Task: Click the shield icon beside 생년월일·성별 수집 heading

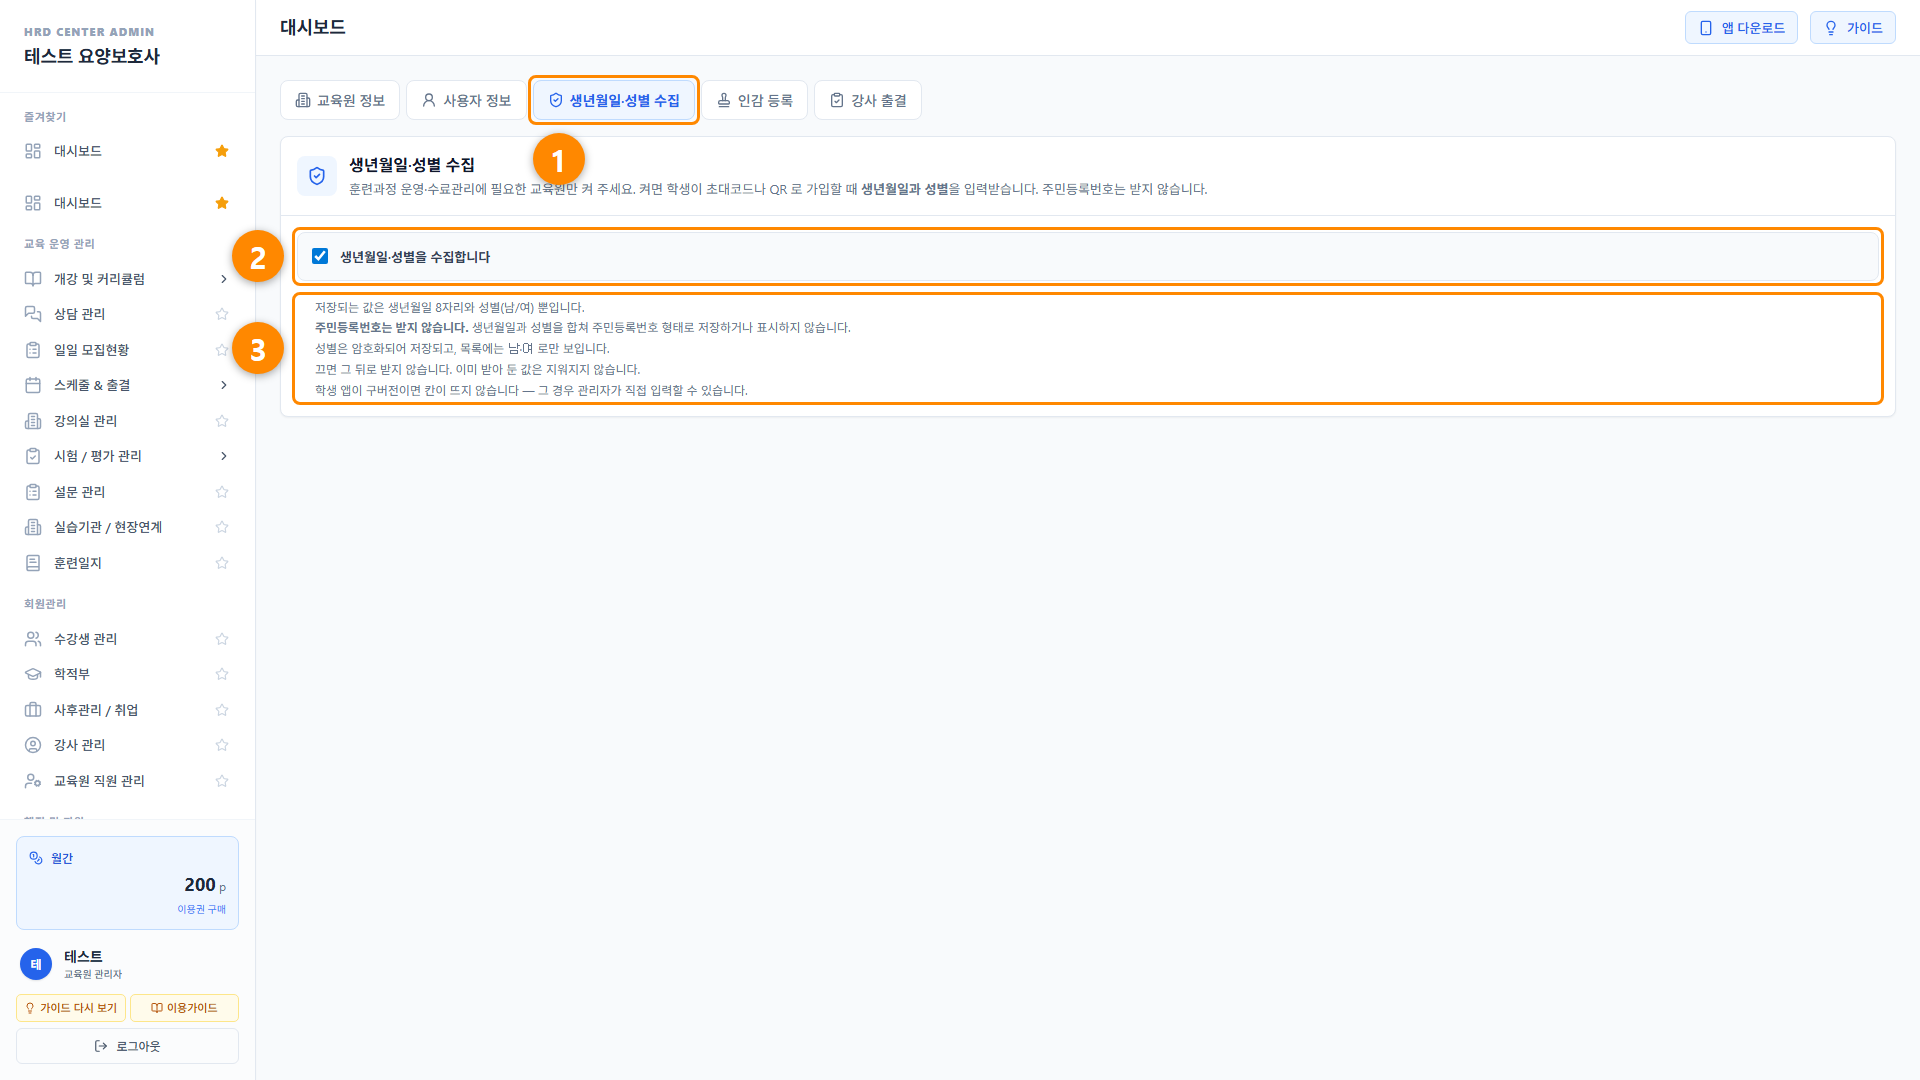Action: 317,176
